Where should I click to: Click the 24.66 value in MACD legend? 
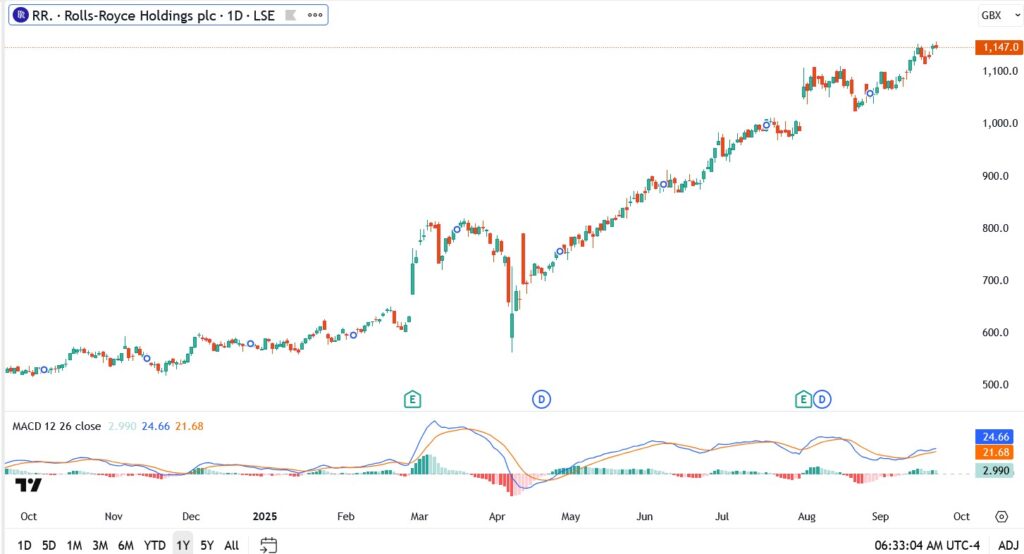(155, 426)
